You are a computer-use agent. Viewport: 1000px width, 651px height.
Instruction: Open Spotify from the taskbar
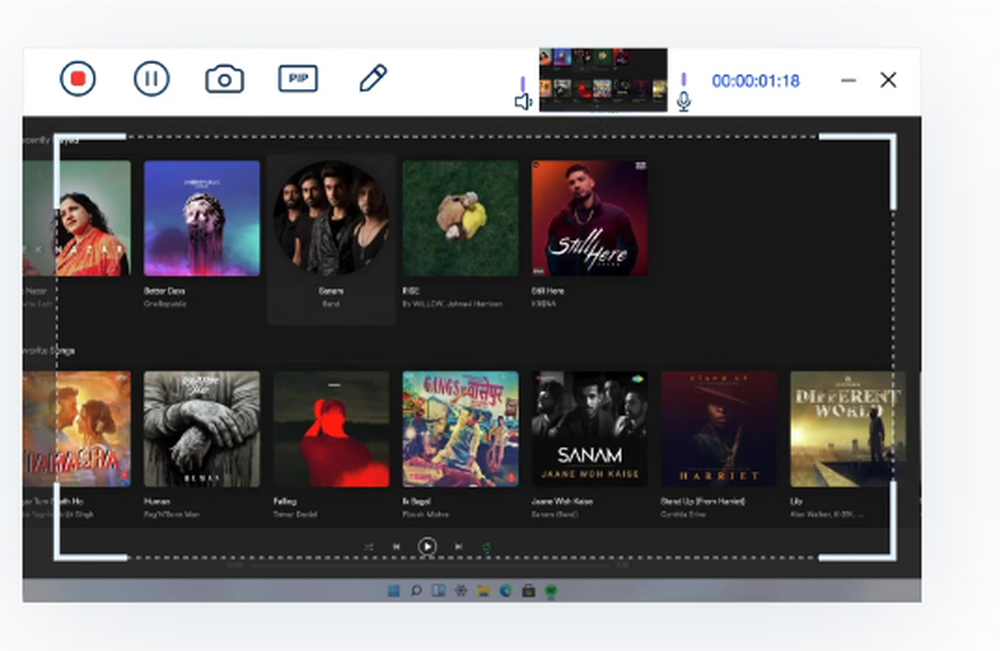551,591
